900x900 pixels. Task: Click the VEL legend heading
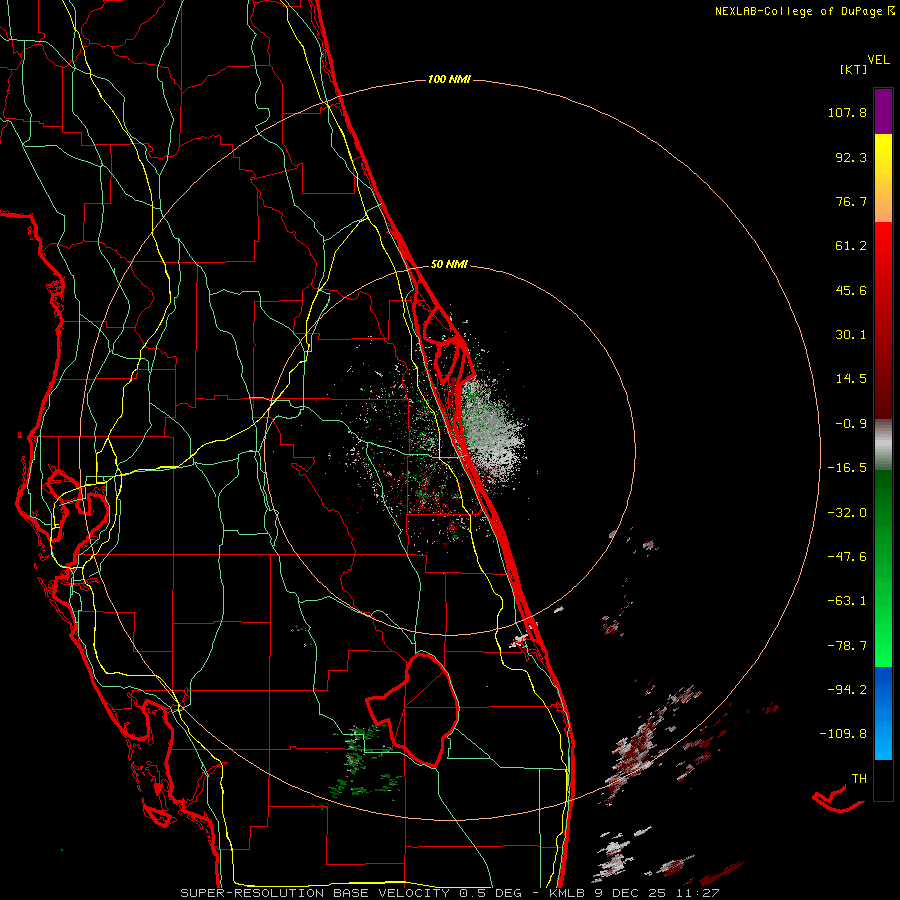[x=878, y=59]
